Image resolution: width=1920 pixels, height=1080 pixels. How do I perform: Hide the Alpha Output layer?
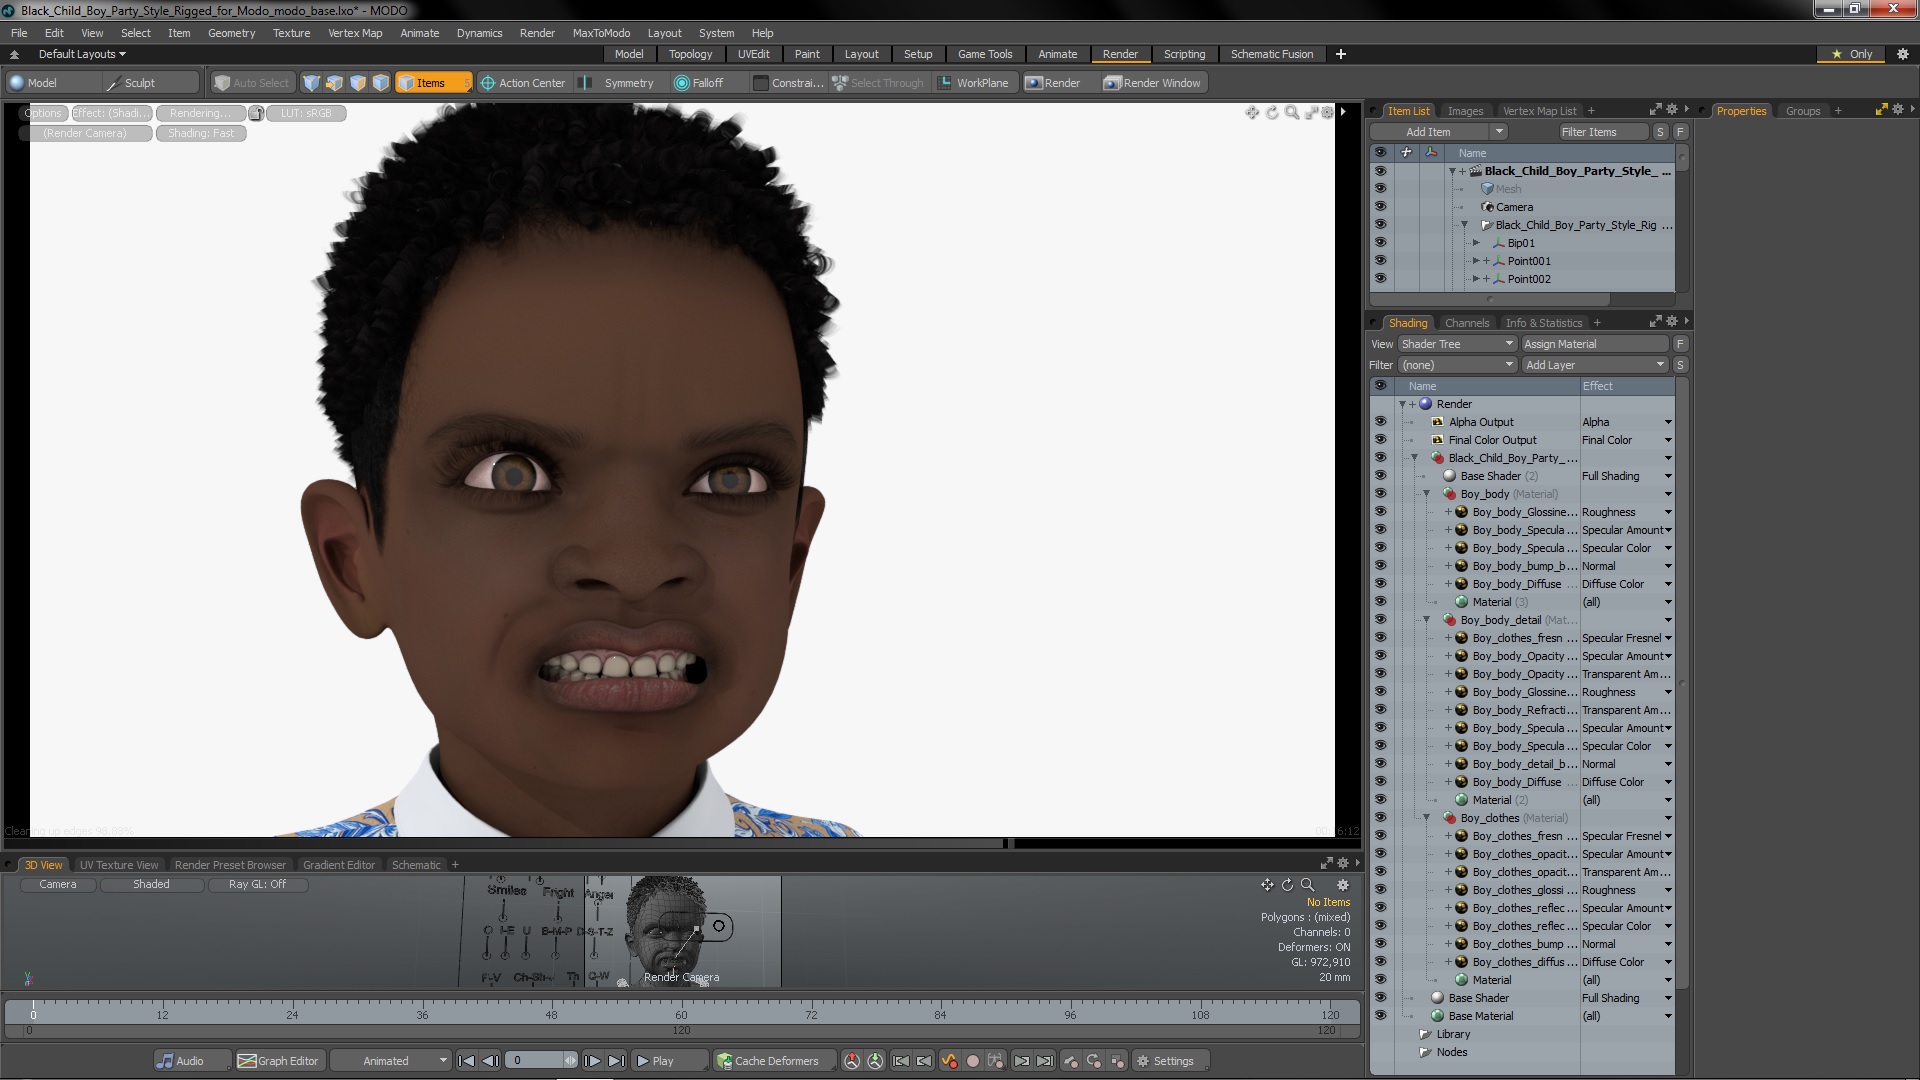point(1380,422)
